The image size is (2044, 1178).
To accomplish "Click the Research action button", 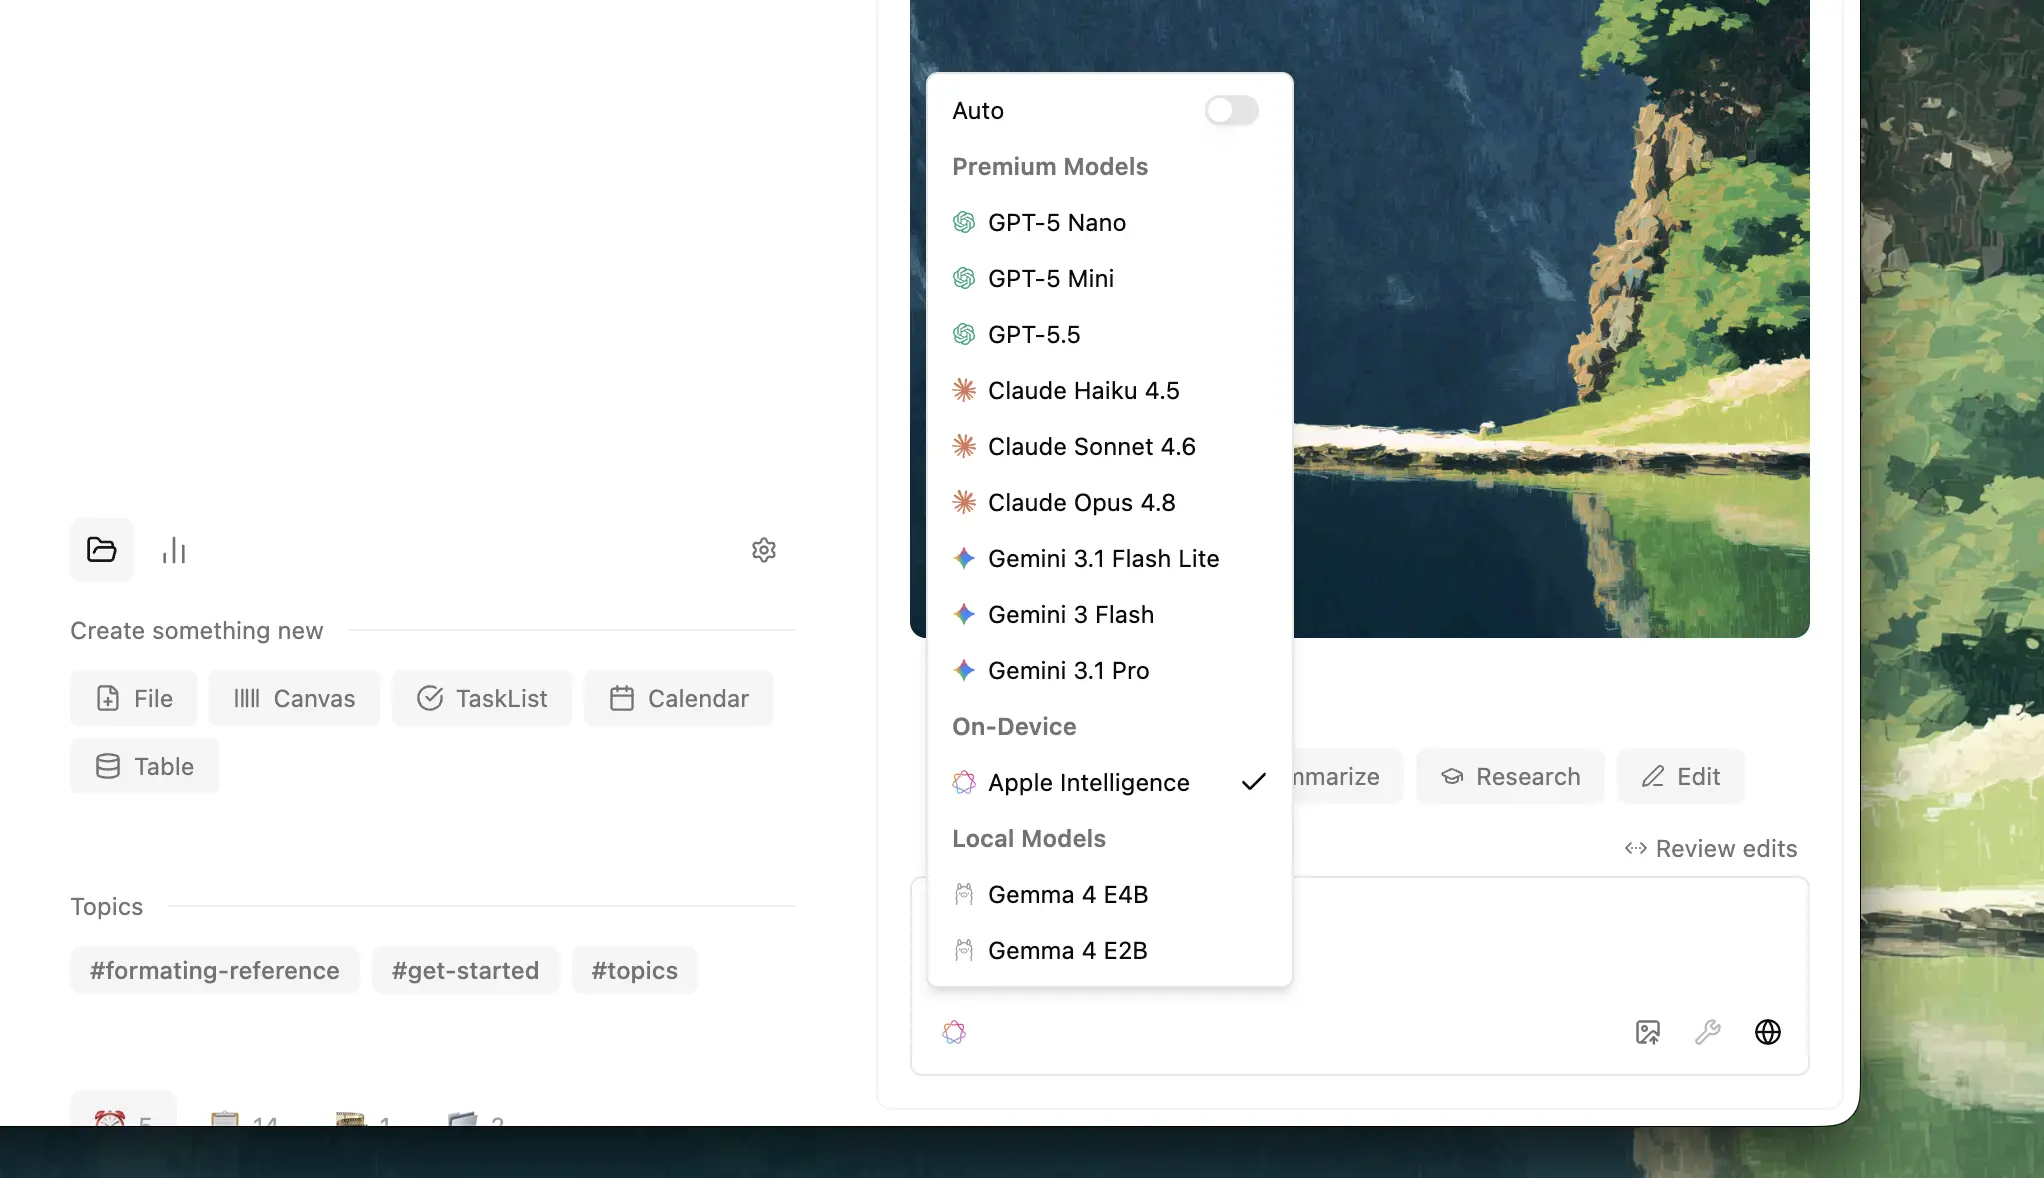I will click(1510, 776).
